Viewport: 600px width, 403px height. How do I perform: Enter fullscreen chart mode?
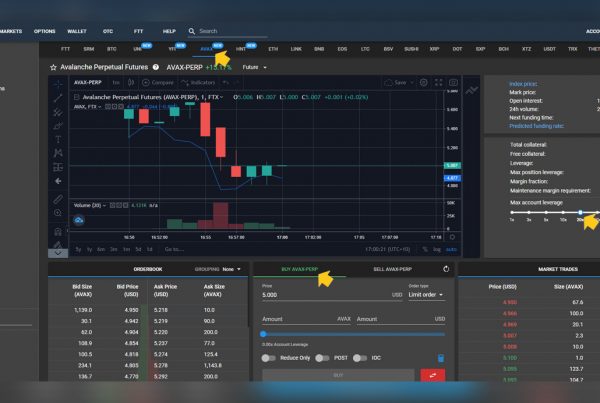click(439, 82)
